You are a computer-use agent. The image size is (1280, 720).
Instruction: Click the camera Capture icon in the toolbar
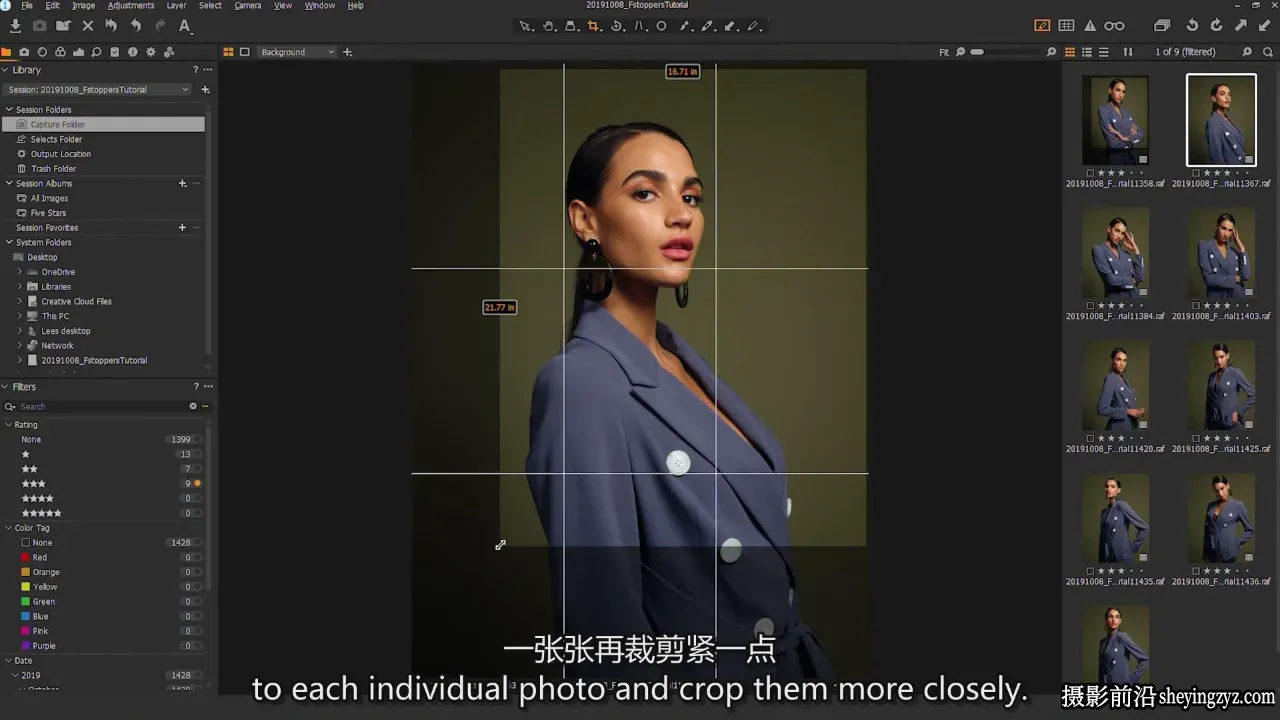[39, 26]
